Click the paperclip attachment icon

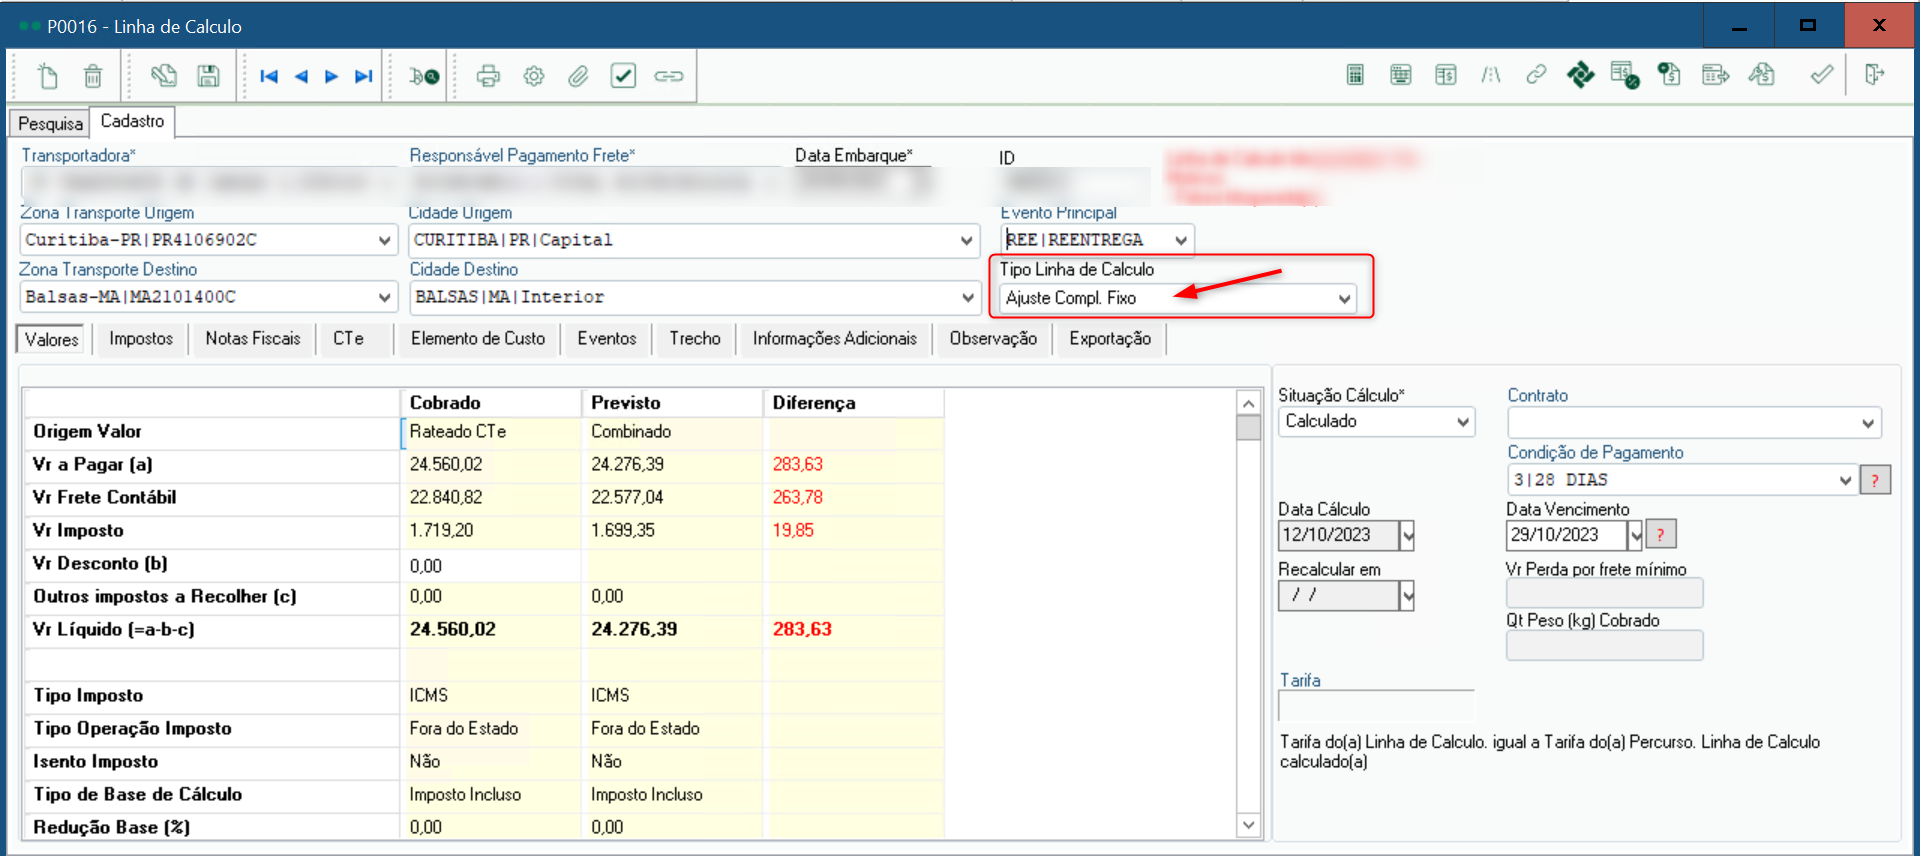tap(578, 76)
